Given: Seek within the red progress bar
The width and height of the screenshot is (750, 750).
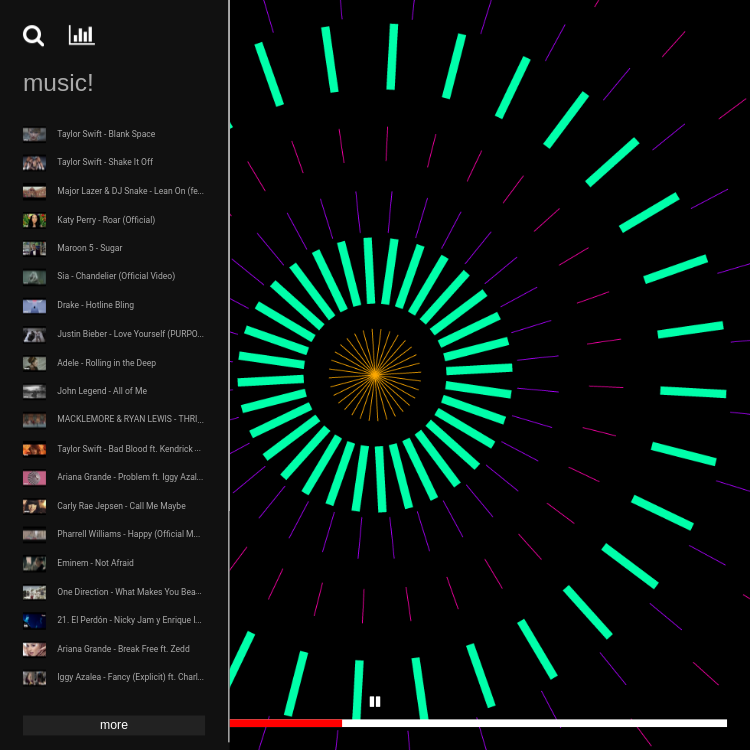Looking at the screenshot, I should (286, 723).
